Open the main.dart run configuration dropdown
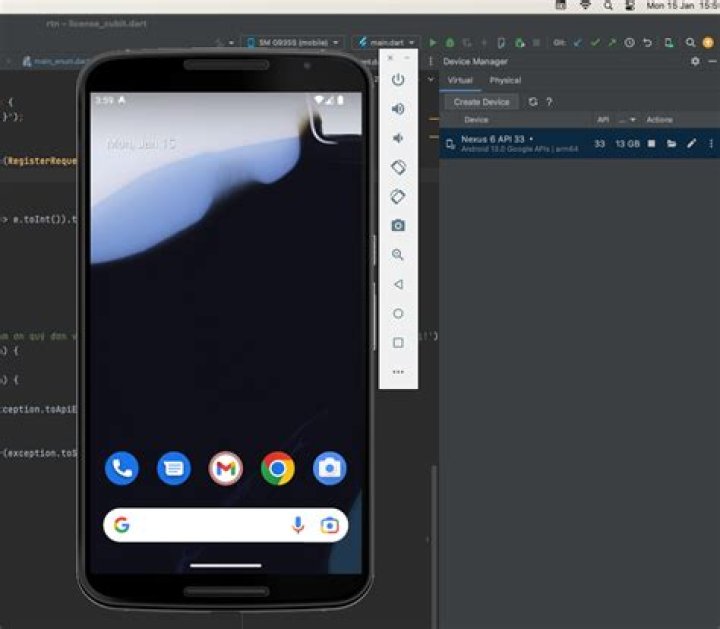720x629 pixels. [x=386, y=43]
